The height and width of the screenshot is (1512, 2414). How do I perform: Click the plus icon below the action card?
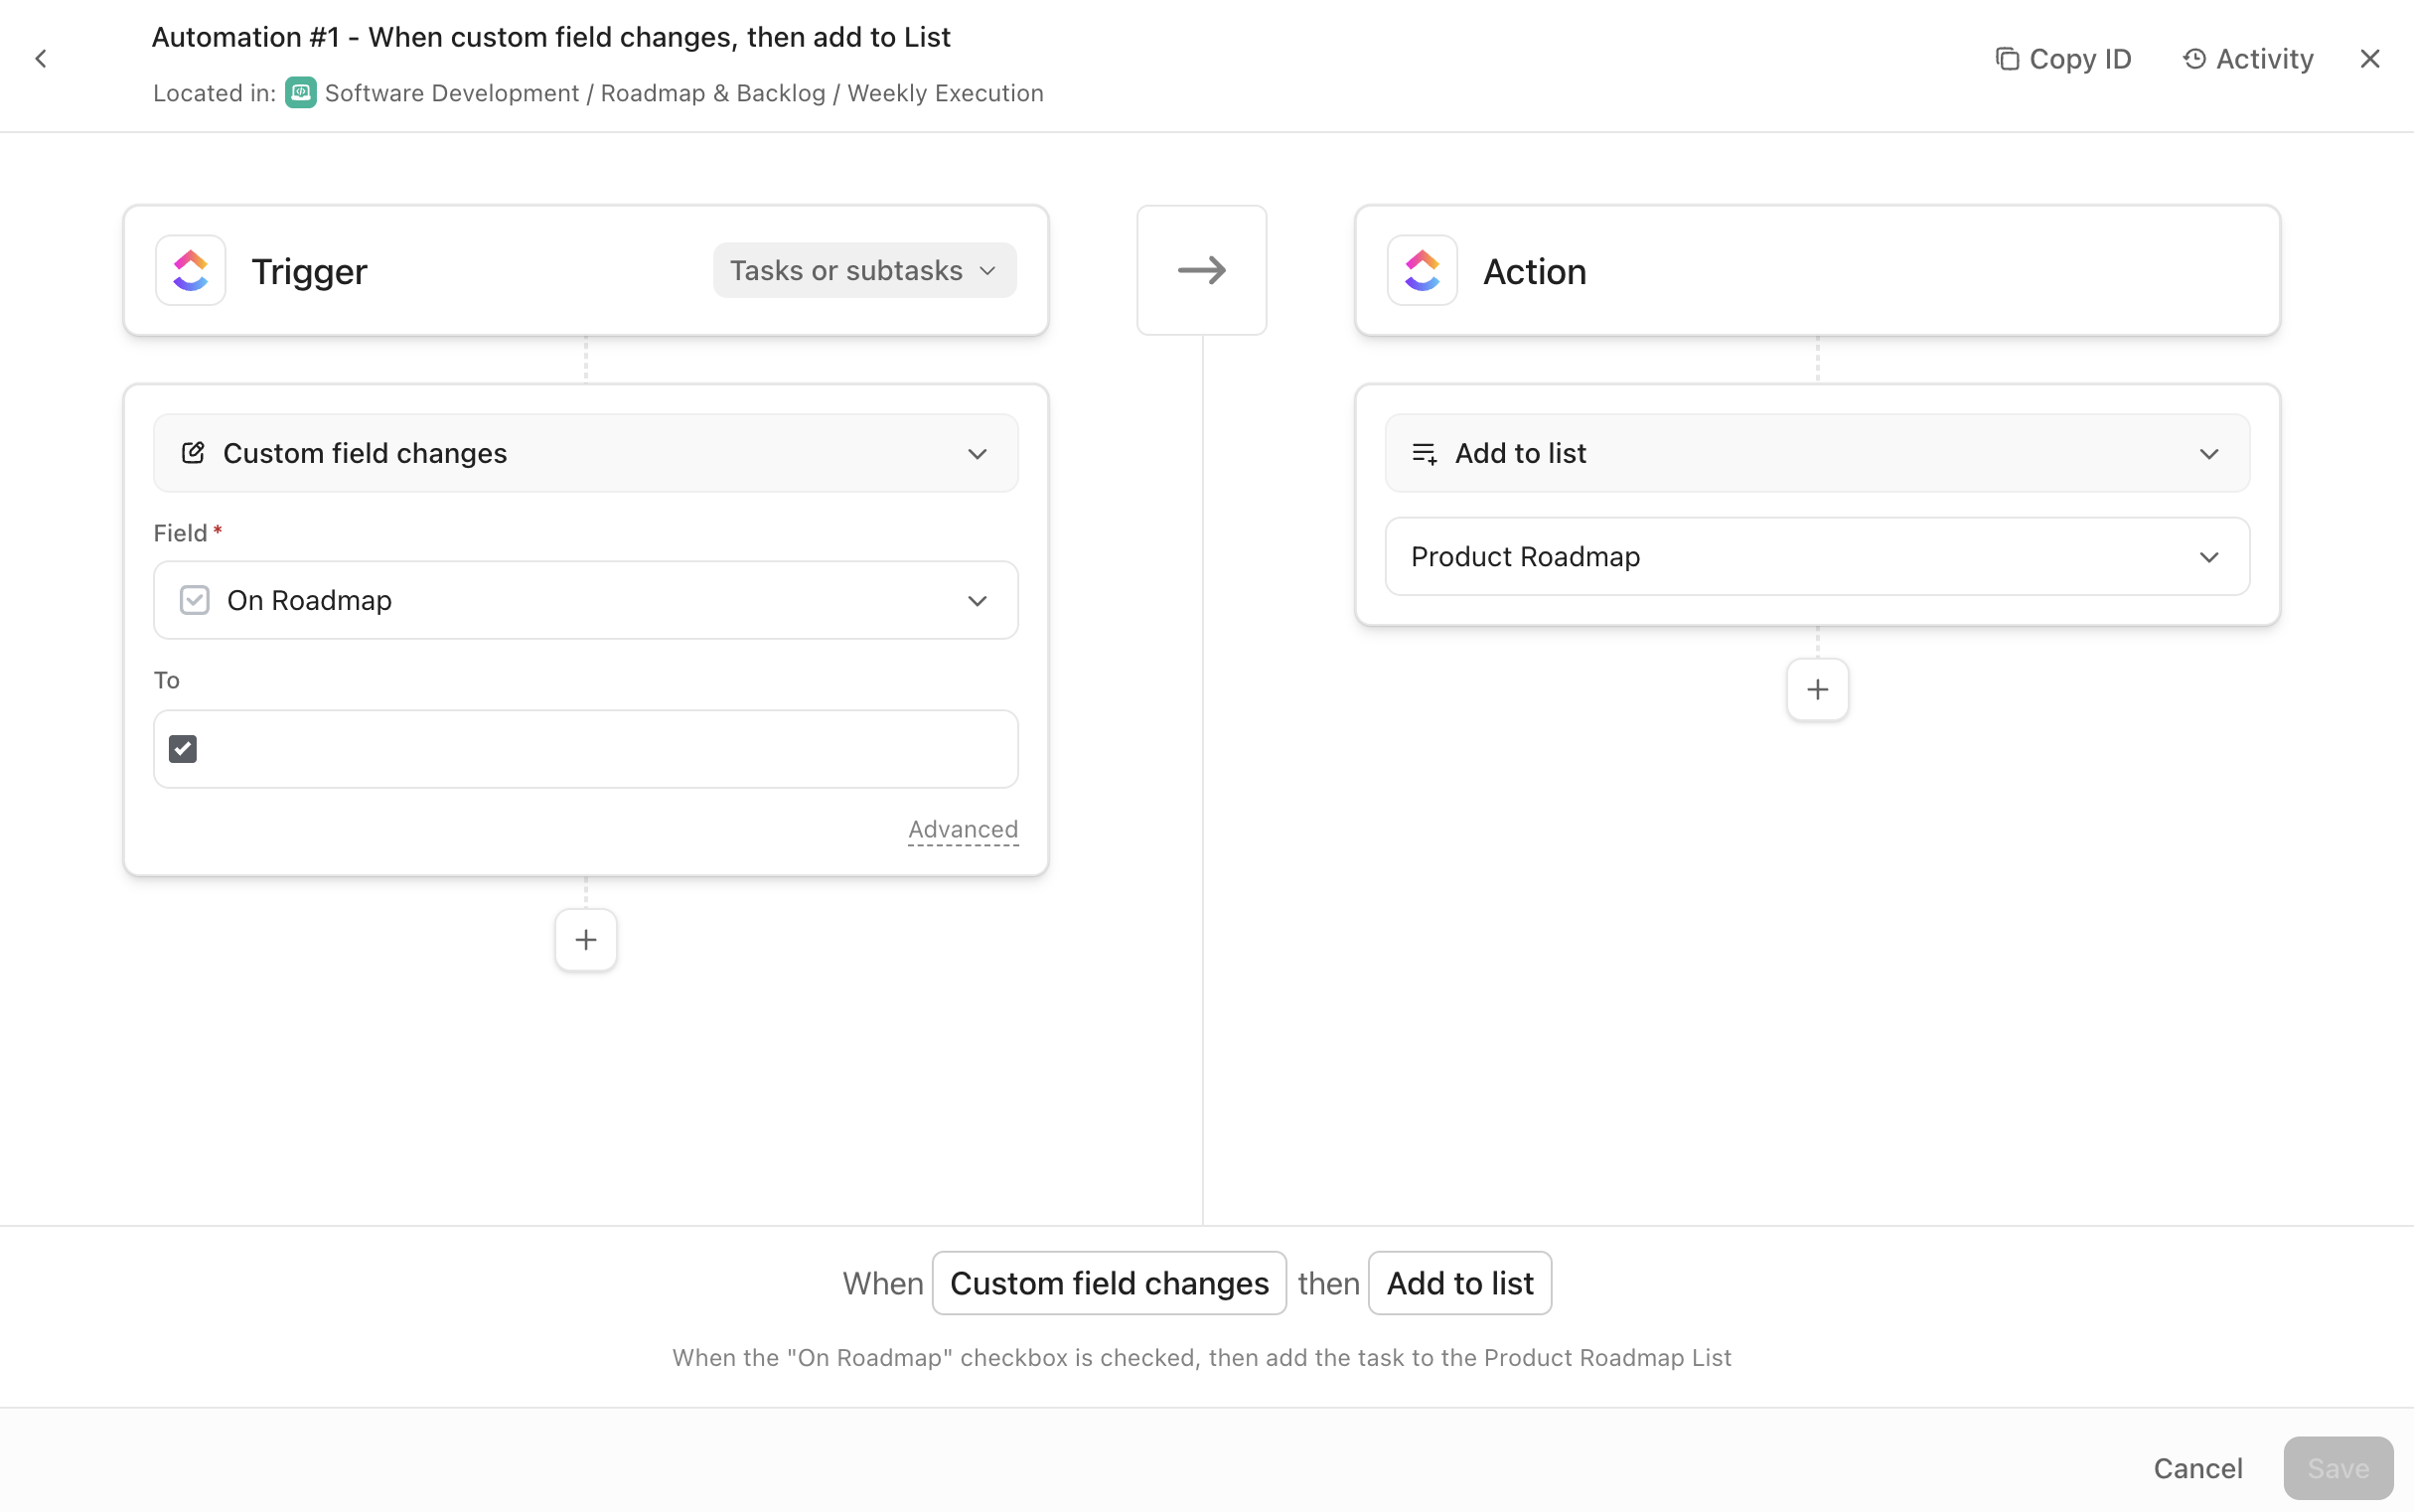coord(1817,690)
